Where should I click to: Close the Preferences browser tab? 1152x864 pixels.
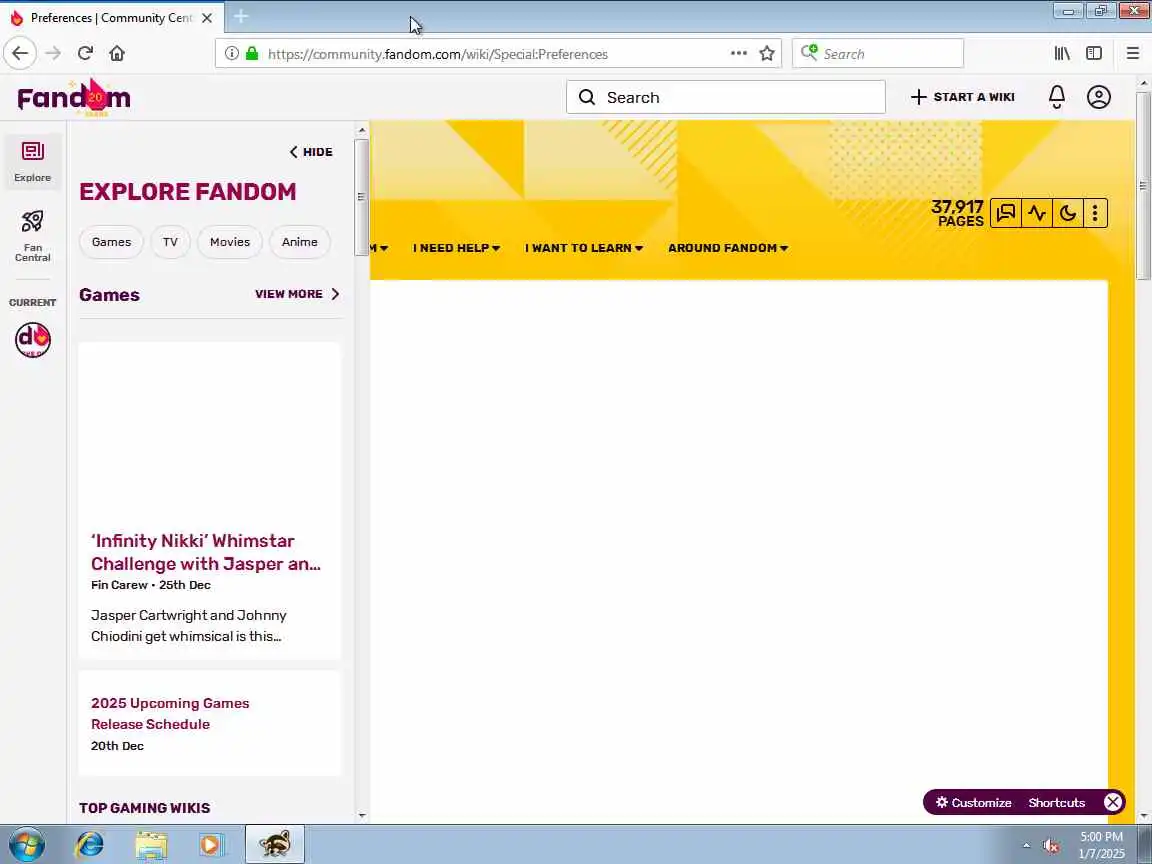(x=207, y=18)
